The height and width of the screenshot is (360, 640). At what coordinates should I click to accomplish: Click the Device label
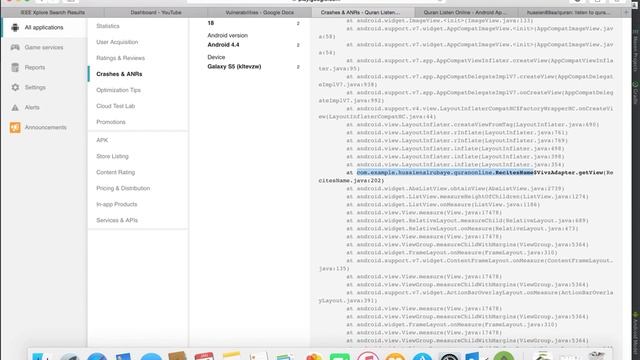point(216,57)
